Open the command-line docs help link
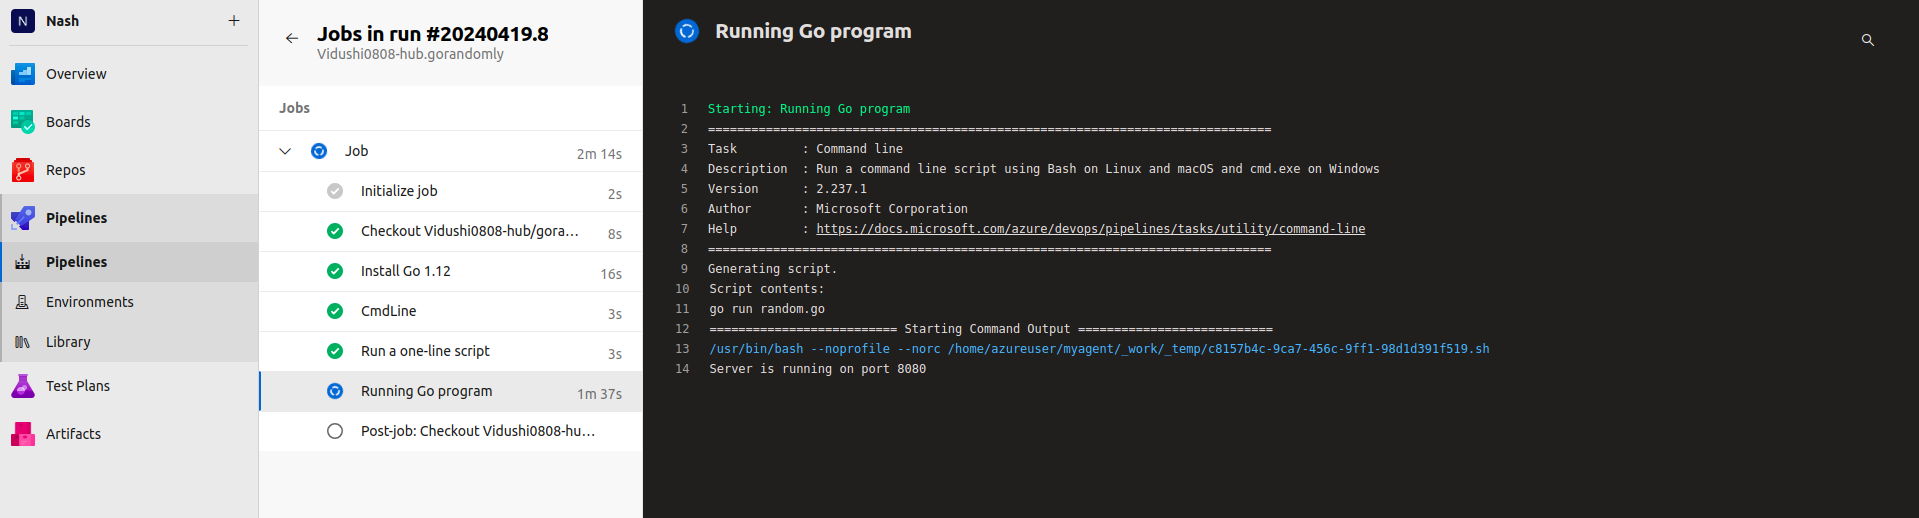1919x518 pixels. click(1090, 229)
